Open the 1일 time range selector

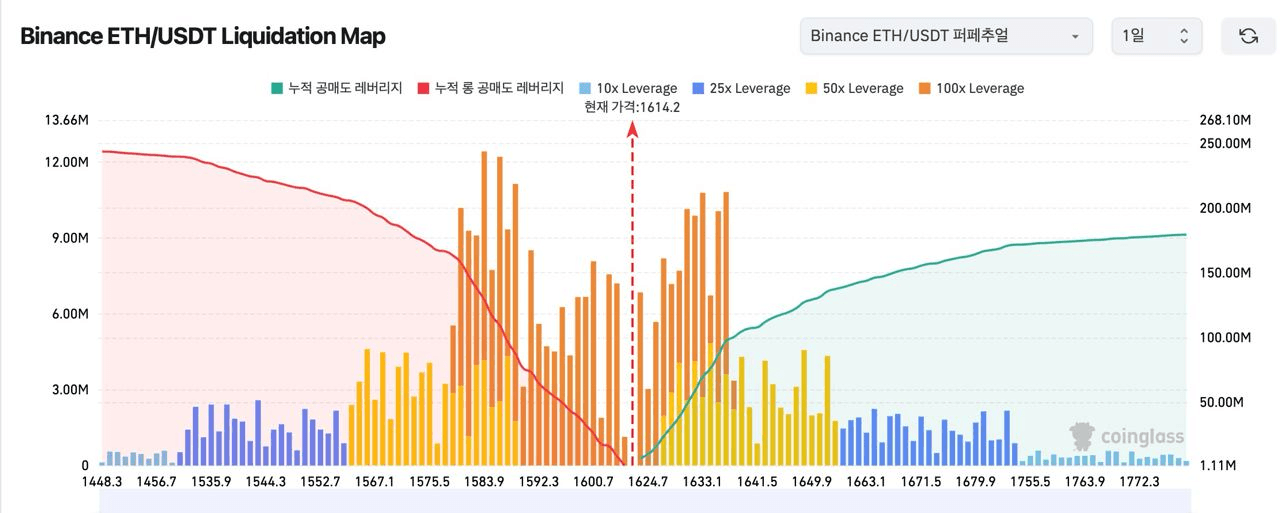point(1156,36)
